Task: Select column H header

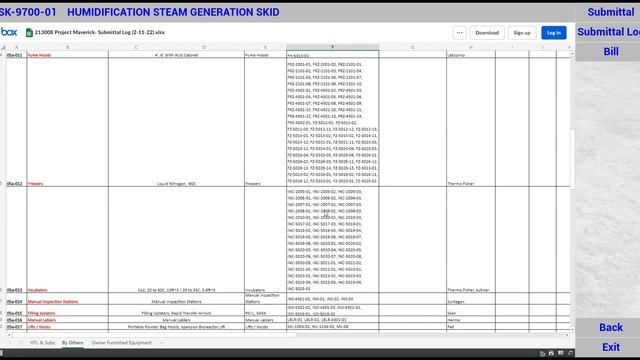Action: [x=471, y=47]
